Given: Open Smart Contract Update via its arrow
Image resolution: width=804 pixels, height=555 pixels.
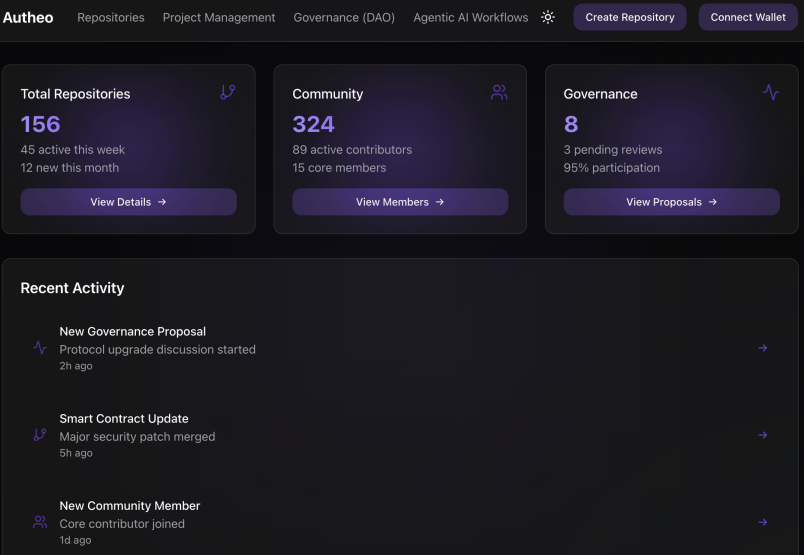Looking at the screenshot, I should [762, 435].
